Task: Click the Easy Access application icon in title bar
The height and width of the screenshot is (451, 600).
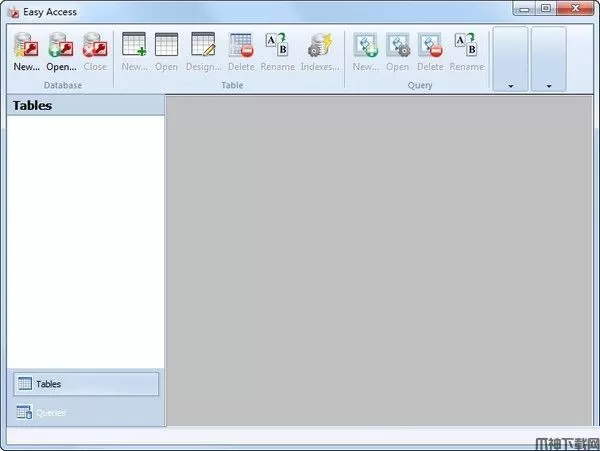Action: (x=14, y=13)
